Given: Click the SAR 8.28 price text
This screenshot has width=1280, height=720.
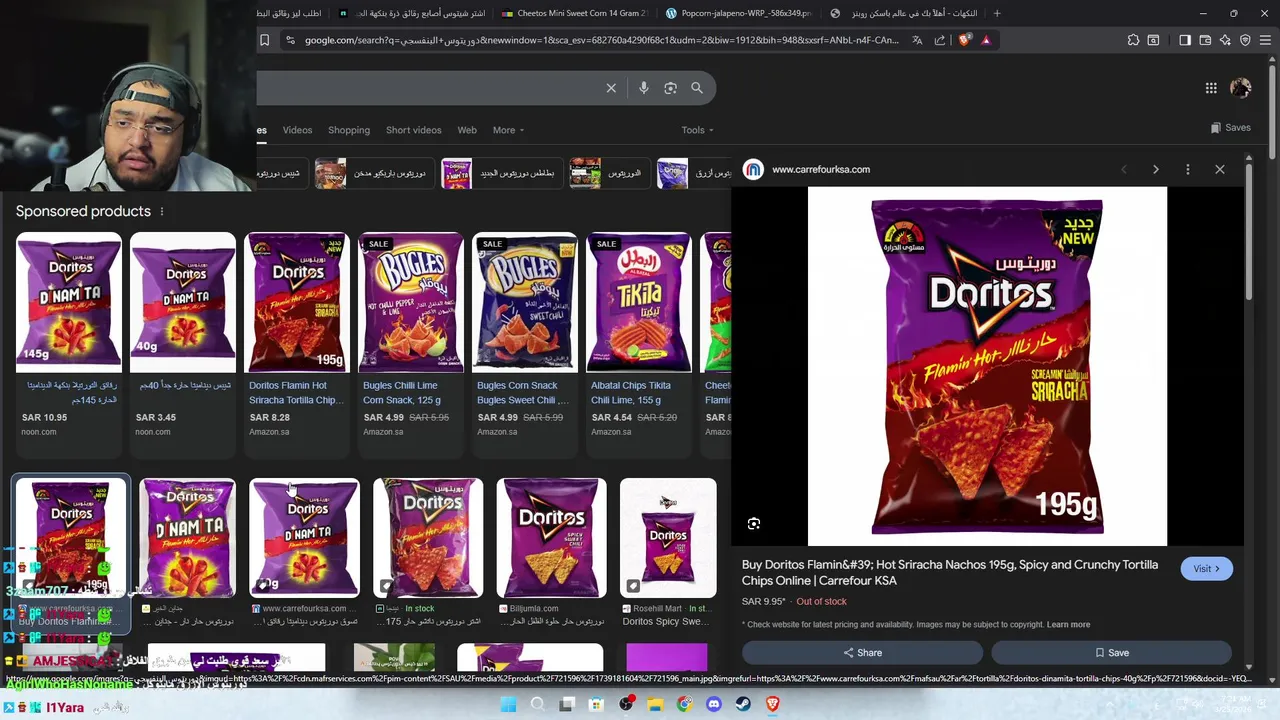Looking at the screenshot, I should point(269,418).
